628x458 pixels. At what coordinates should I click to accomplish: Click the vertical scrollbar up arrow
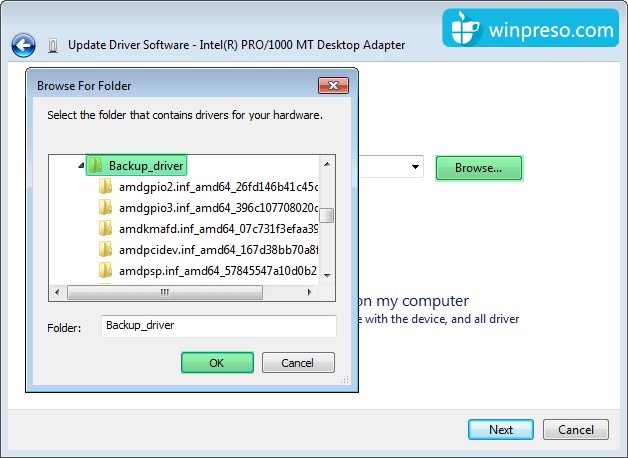pyautogui.click(x=327, y=164)
